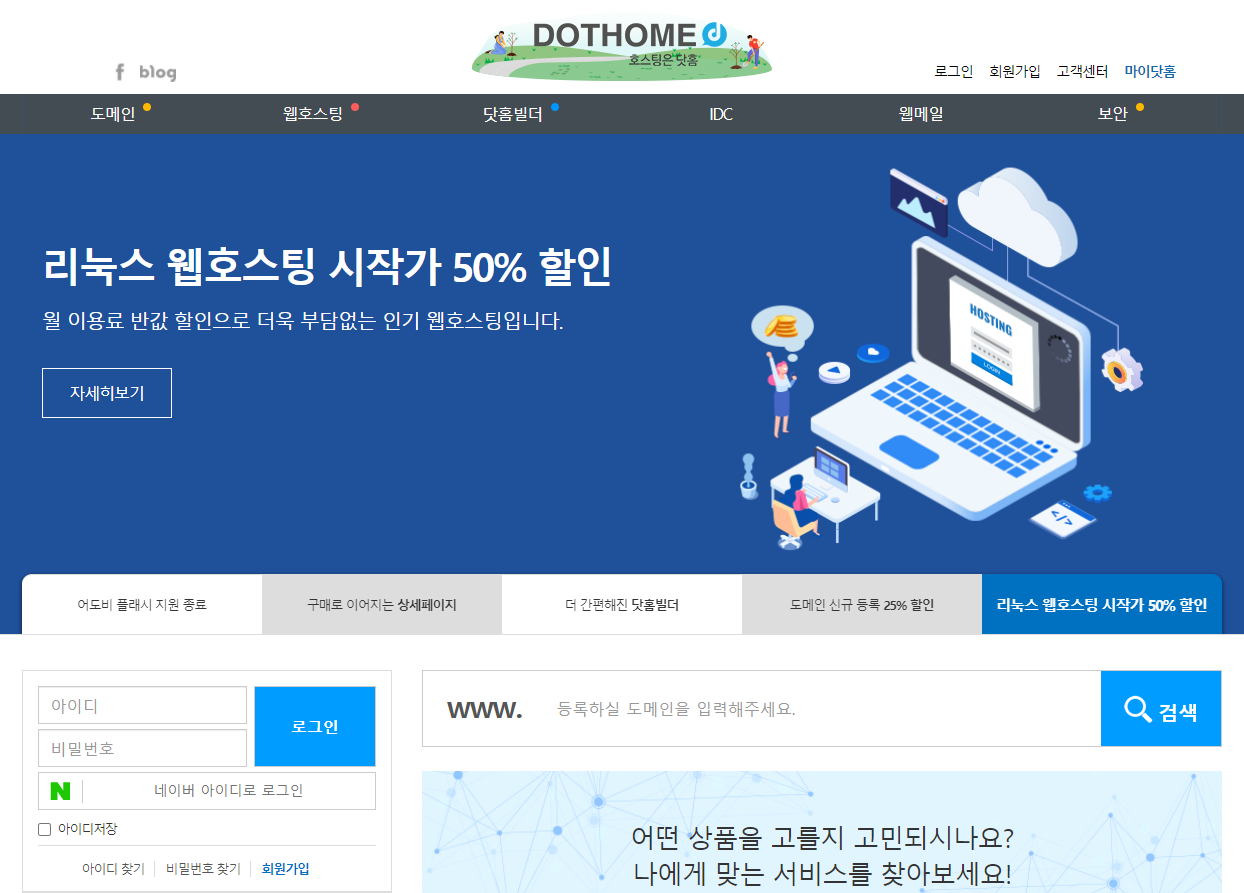Click the 월 이용료 반값 할인 subtitle text
This screenshot has height=893, width=1244.
(x=303, y=322)
